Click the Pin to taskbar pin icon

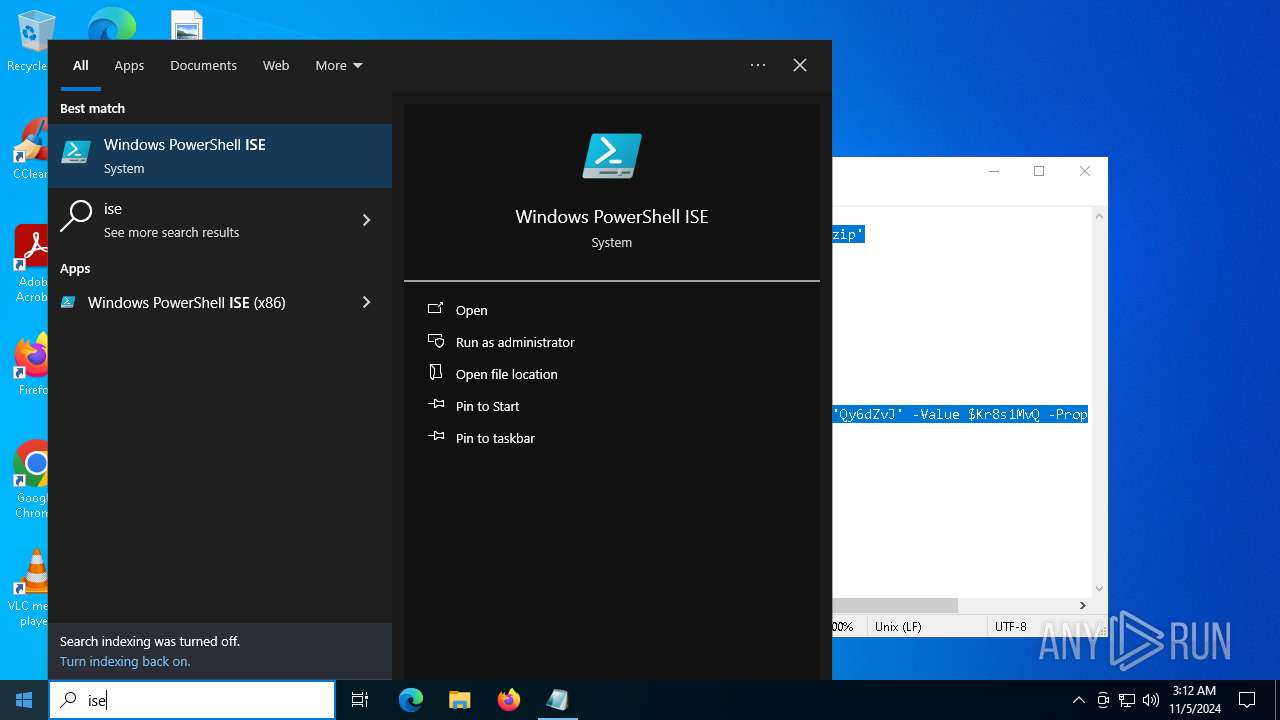click(x=436, y=436)
